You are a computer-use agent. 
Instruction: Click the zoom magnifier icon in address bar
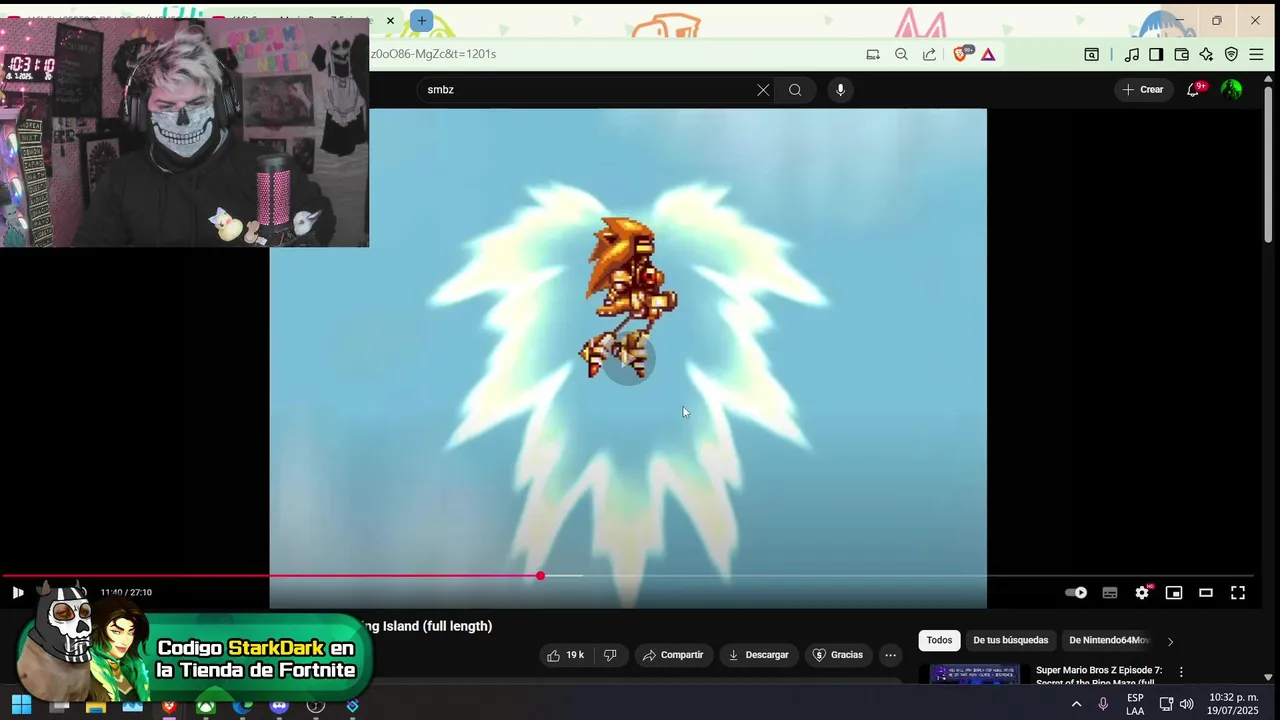tap(901, 55)
